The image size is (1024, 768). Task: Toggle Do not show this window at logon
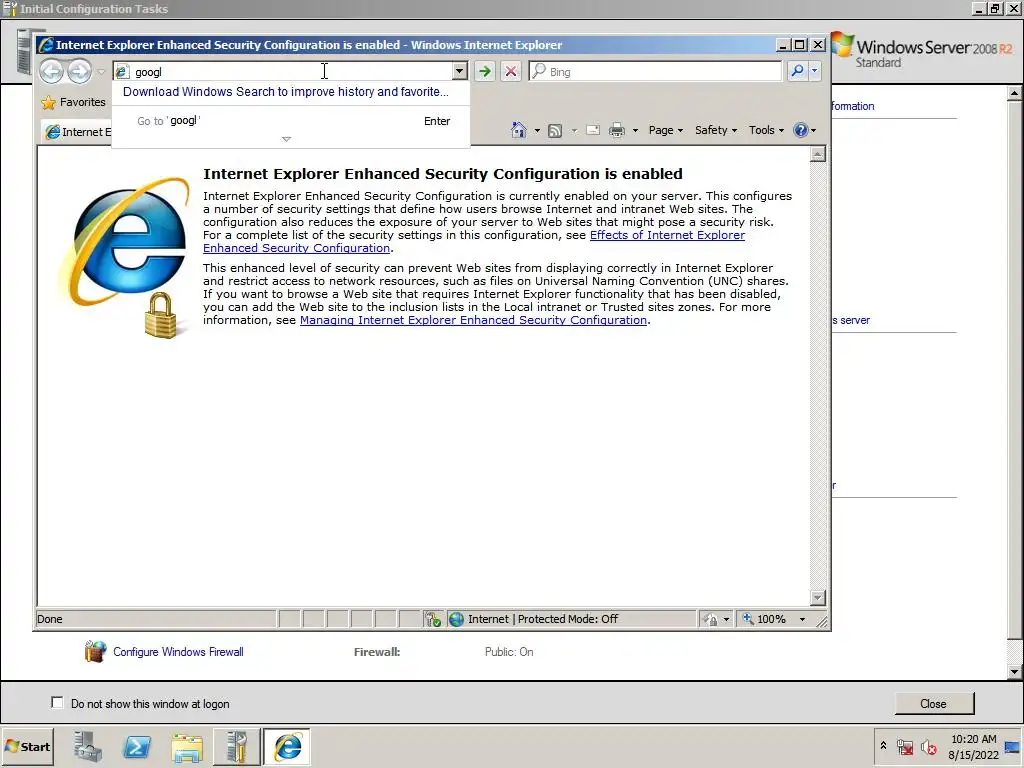coord(57,703)
